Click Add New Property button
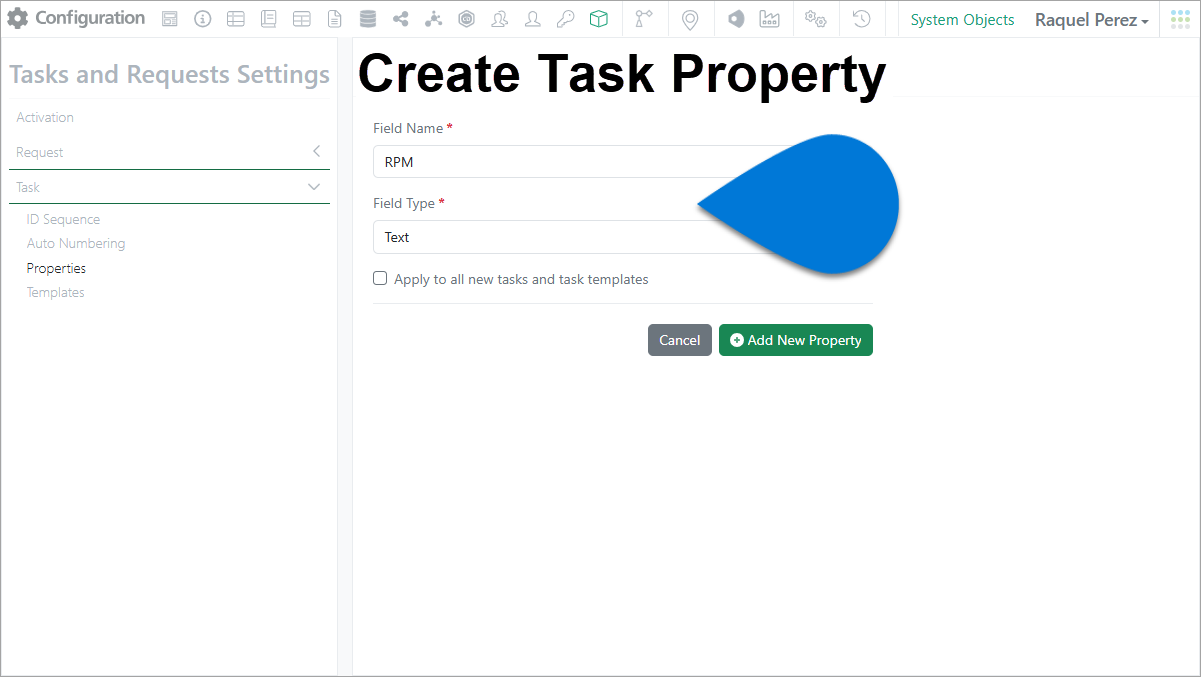This screenshot has width=1201, height=677. click(x=796, y=340)
